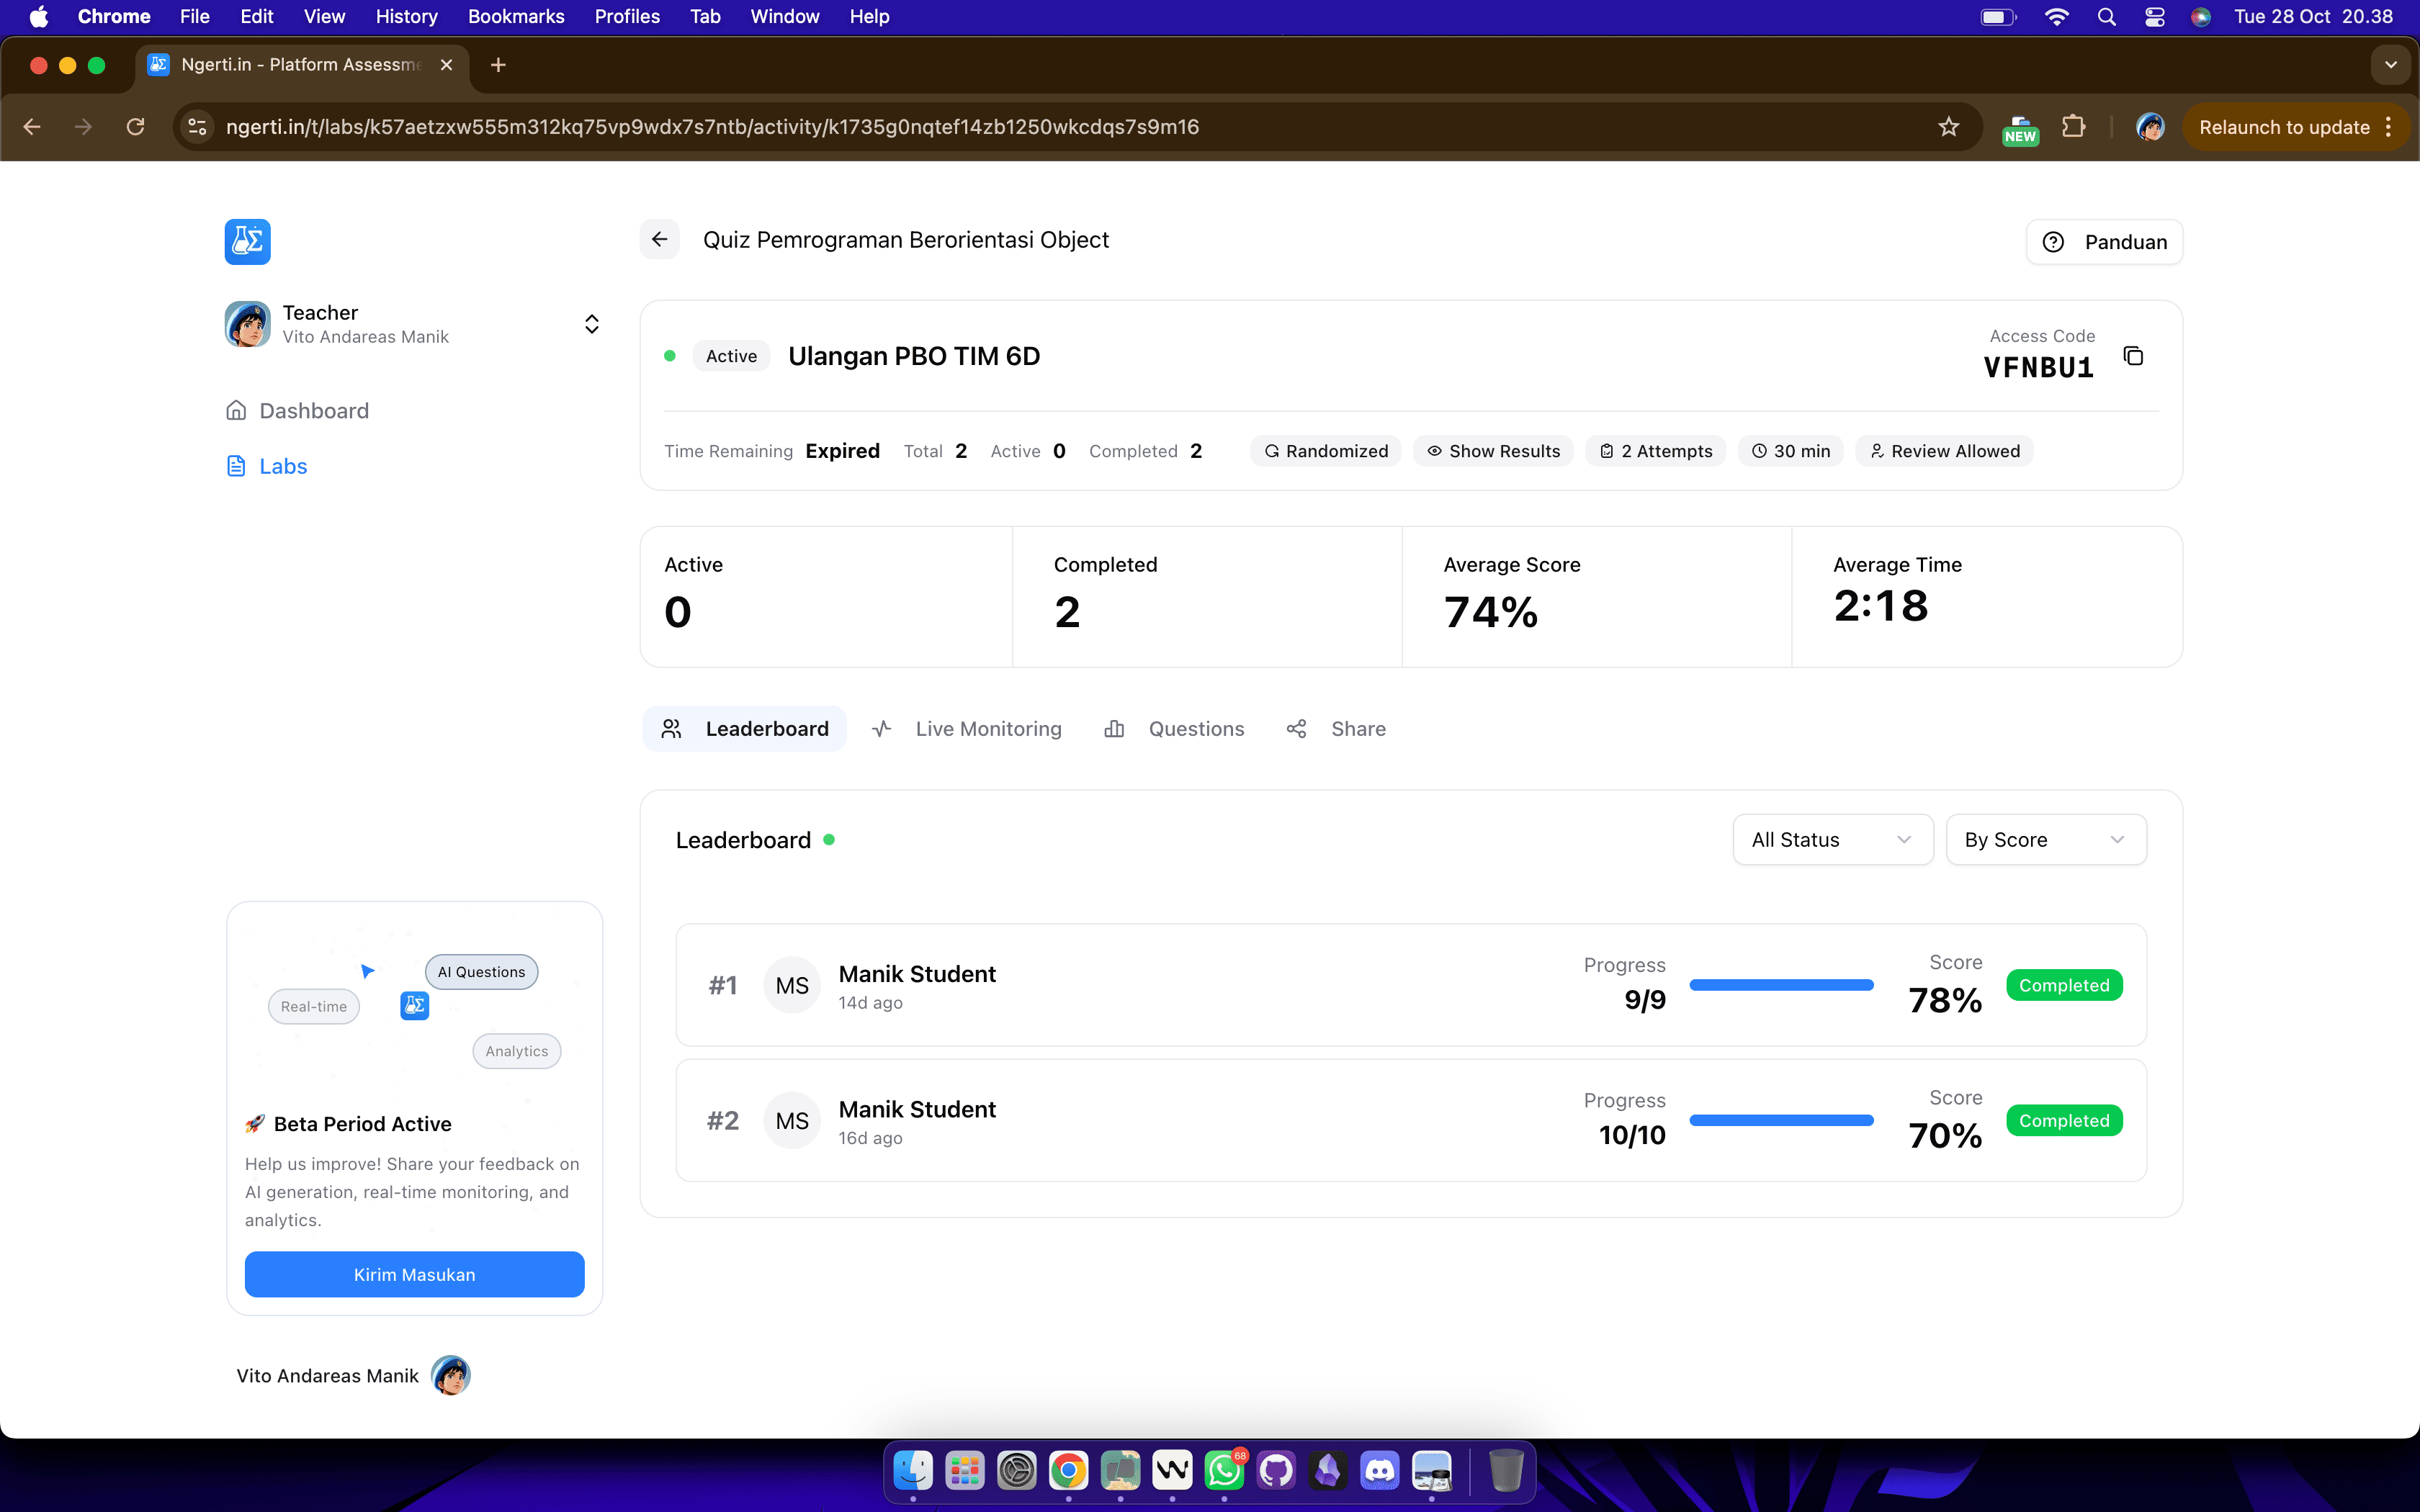Click the Average Time 2:18 card
This screenshot has width=2420, height=1512.
[x=1986, y=597]
